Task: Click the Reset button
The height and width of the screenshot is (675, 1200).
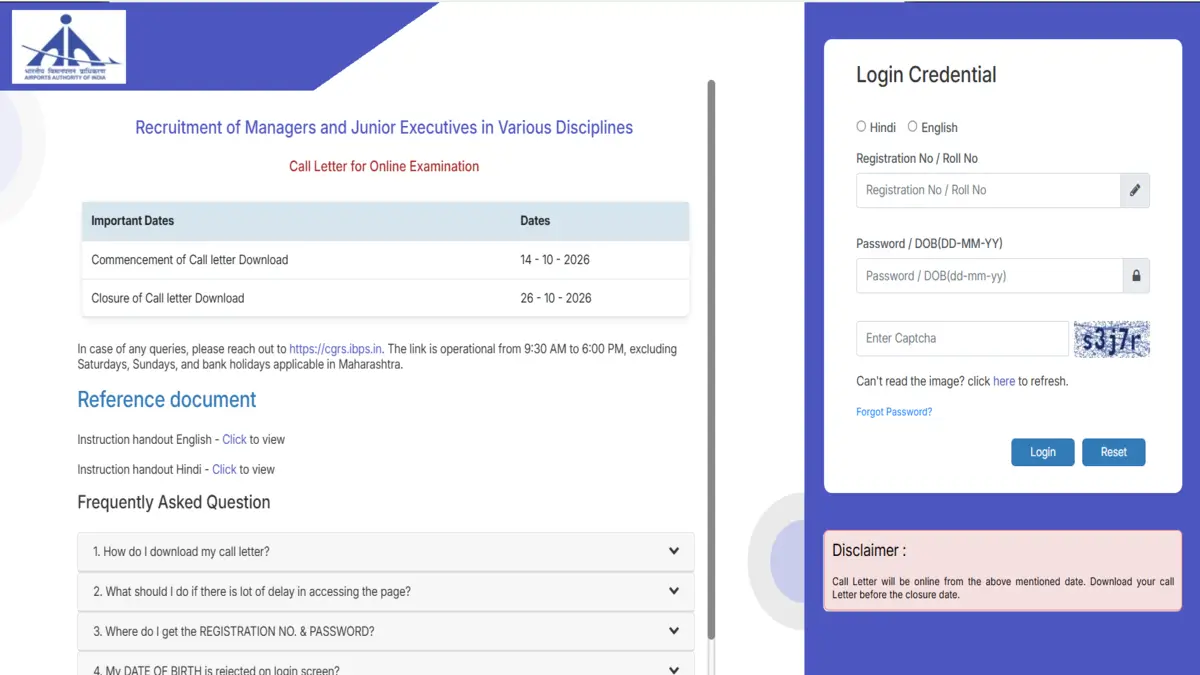Action: [1114, 452]
